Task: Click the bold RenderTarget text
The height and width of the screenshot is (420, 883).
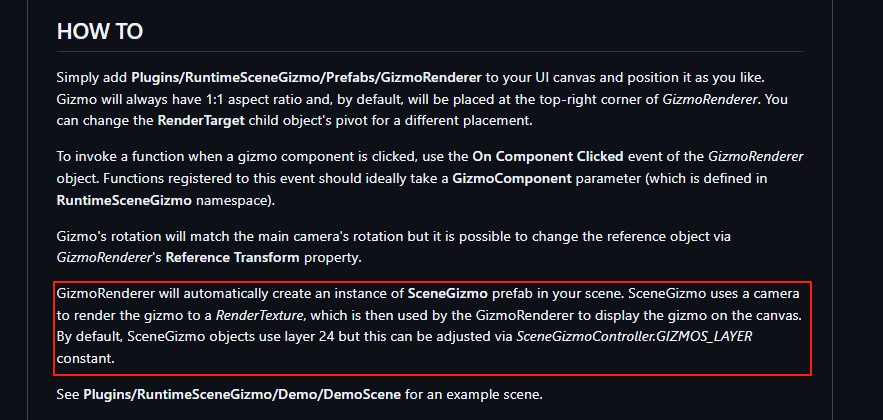Action: [201, 122]
